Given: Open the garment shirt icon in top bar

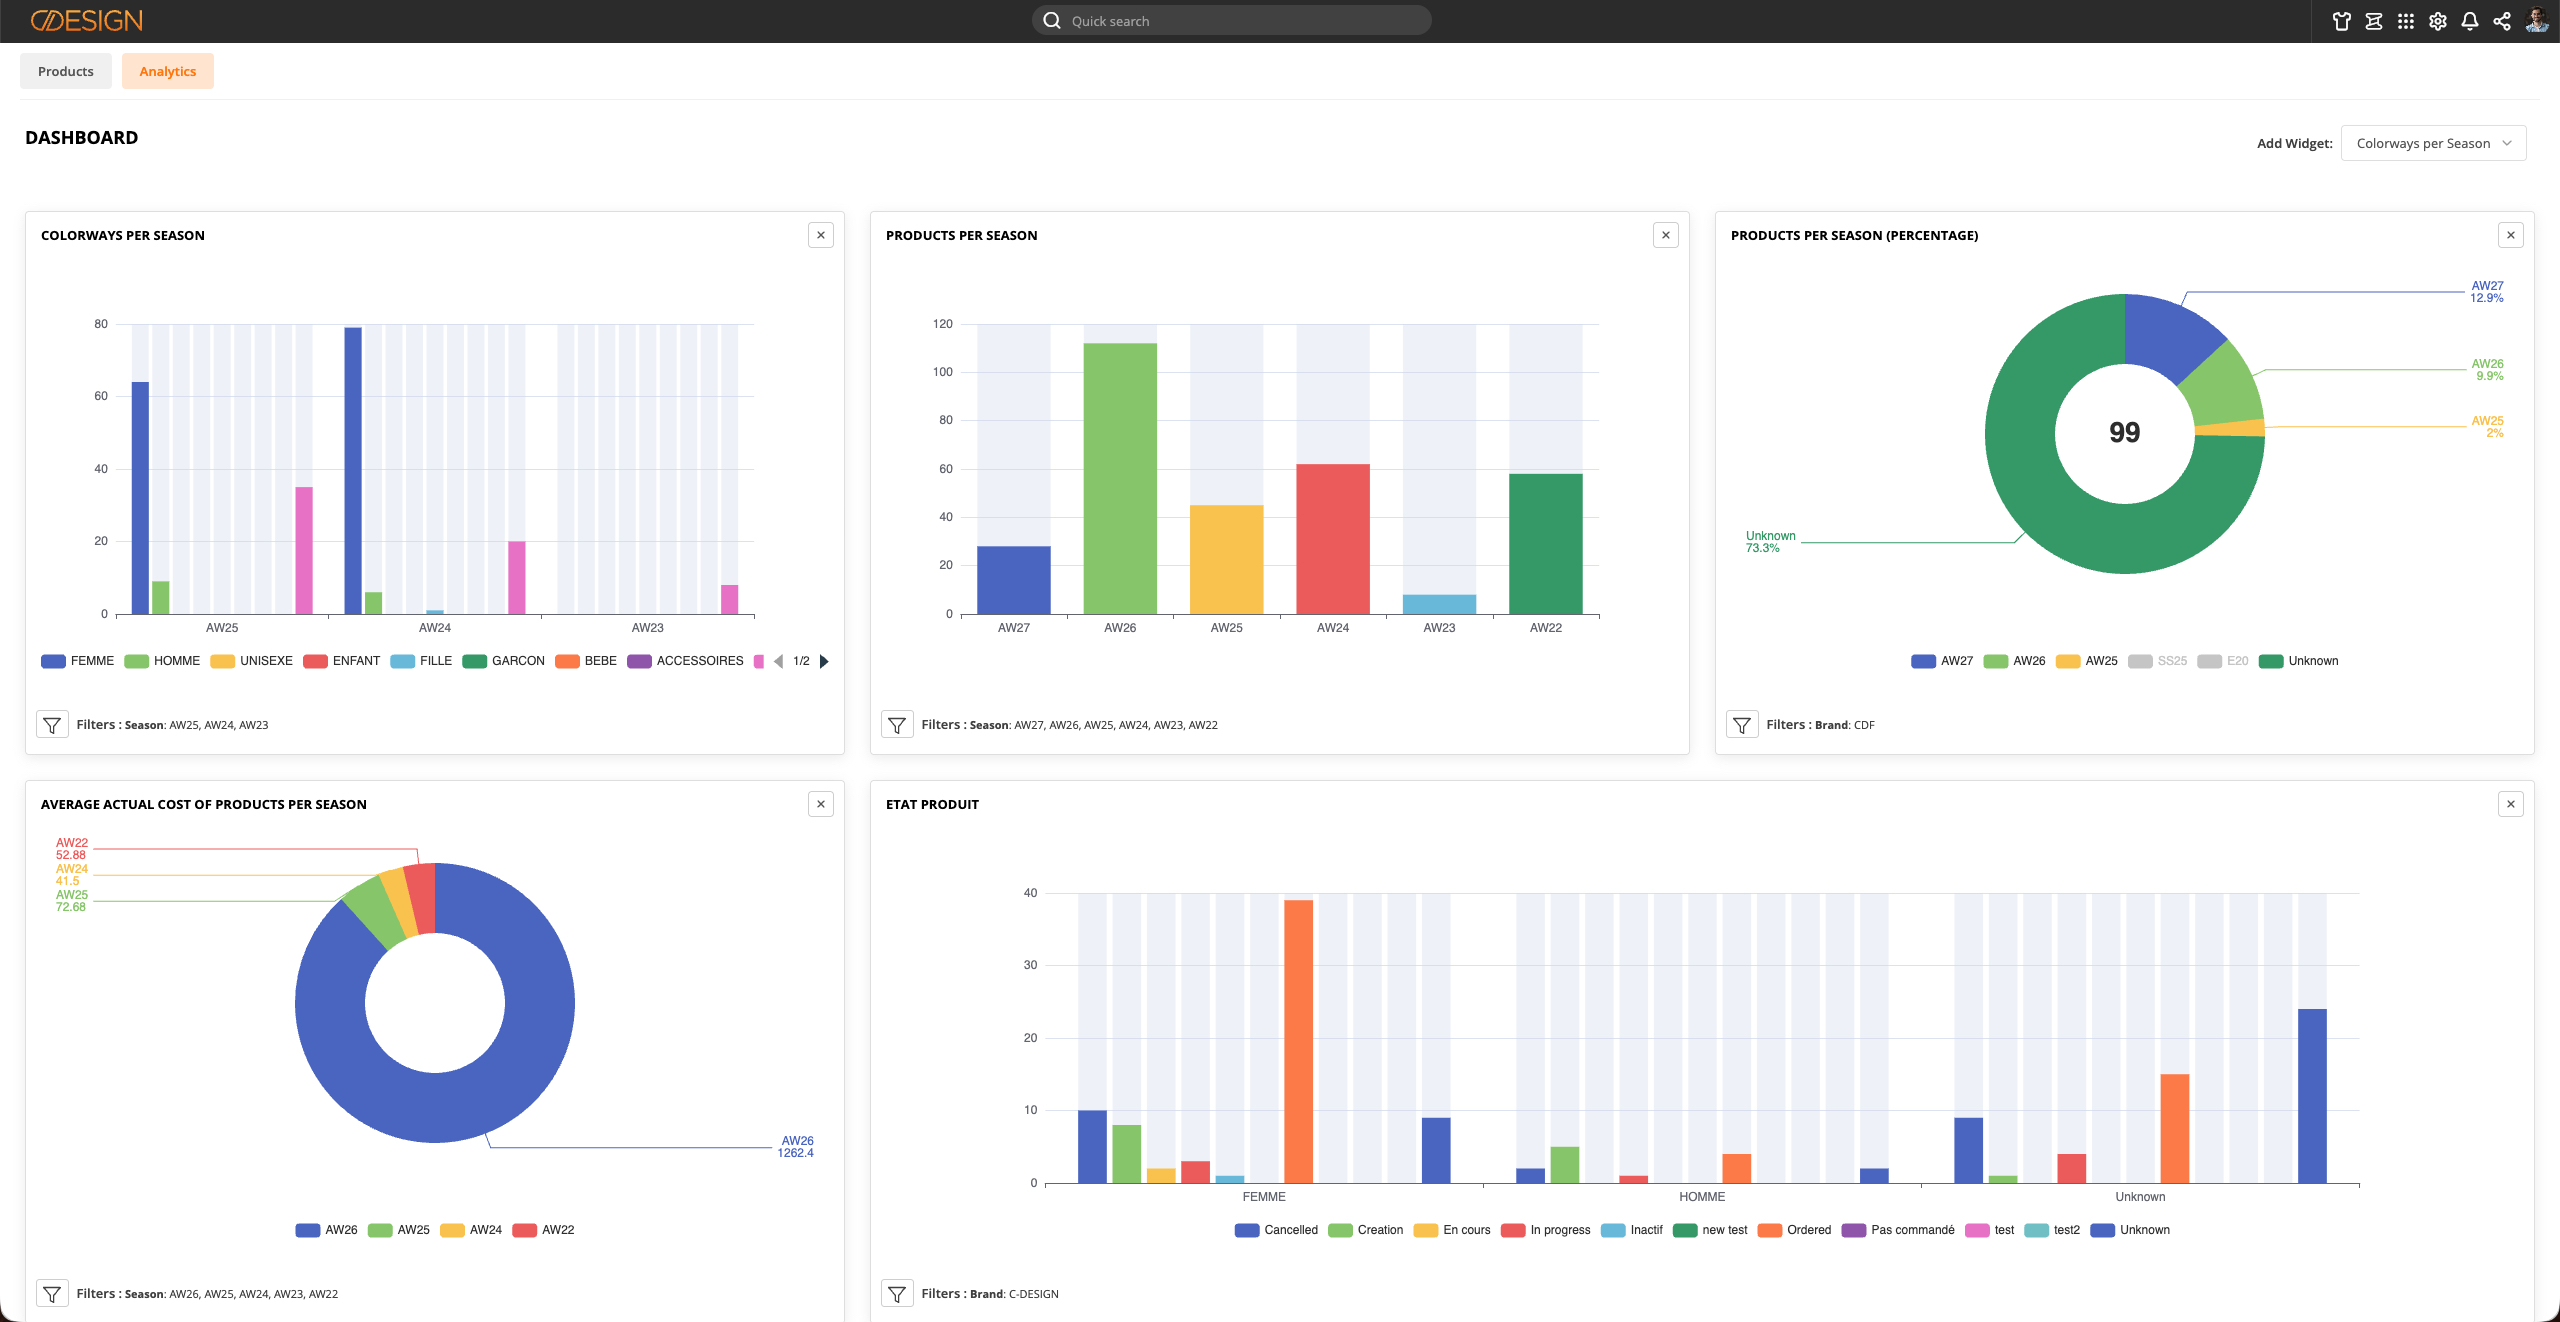Looking at the screenshot, I should tap(2341, 21).
